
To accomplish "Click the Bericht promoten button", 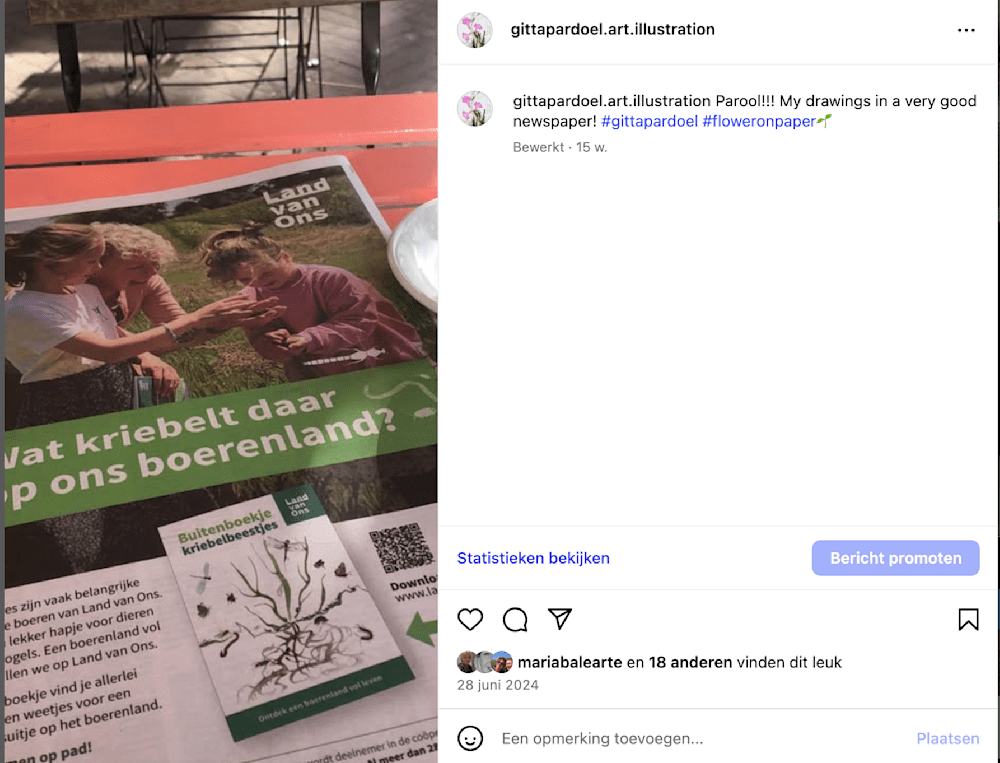I will coord(895,558).
